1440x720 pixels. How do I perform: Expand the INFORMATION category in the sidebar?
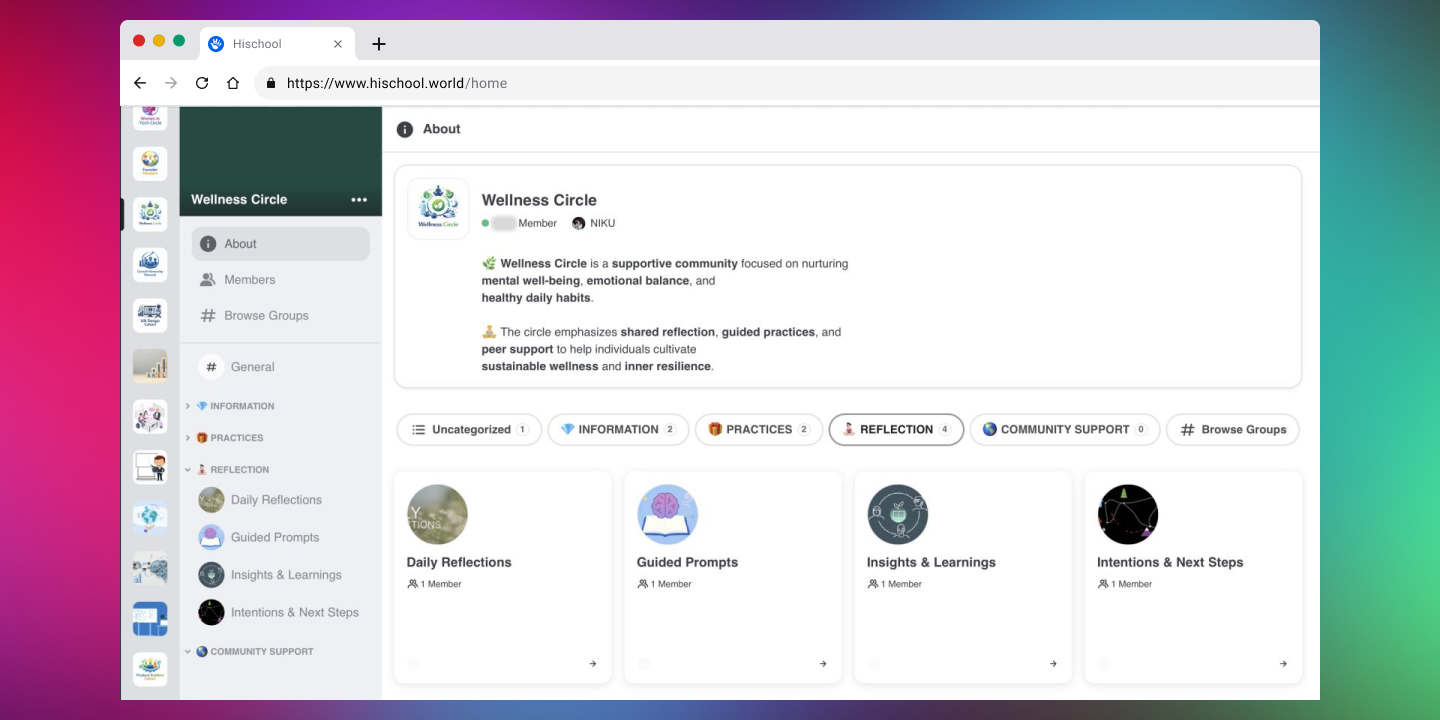point(188,406)
